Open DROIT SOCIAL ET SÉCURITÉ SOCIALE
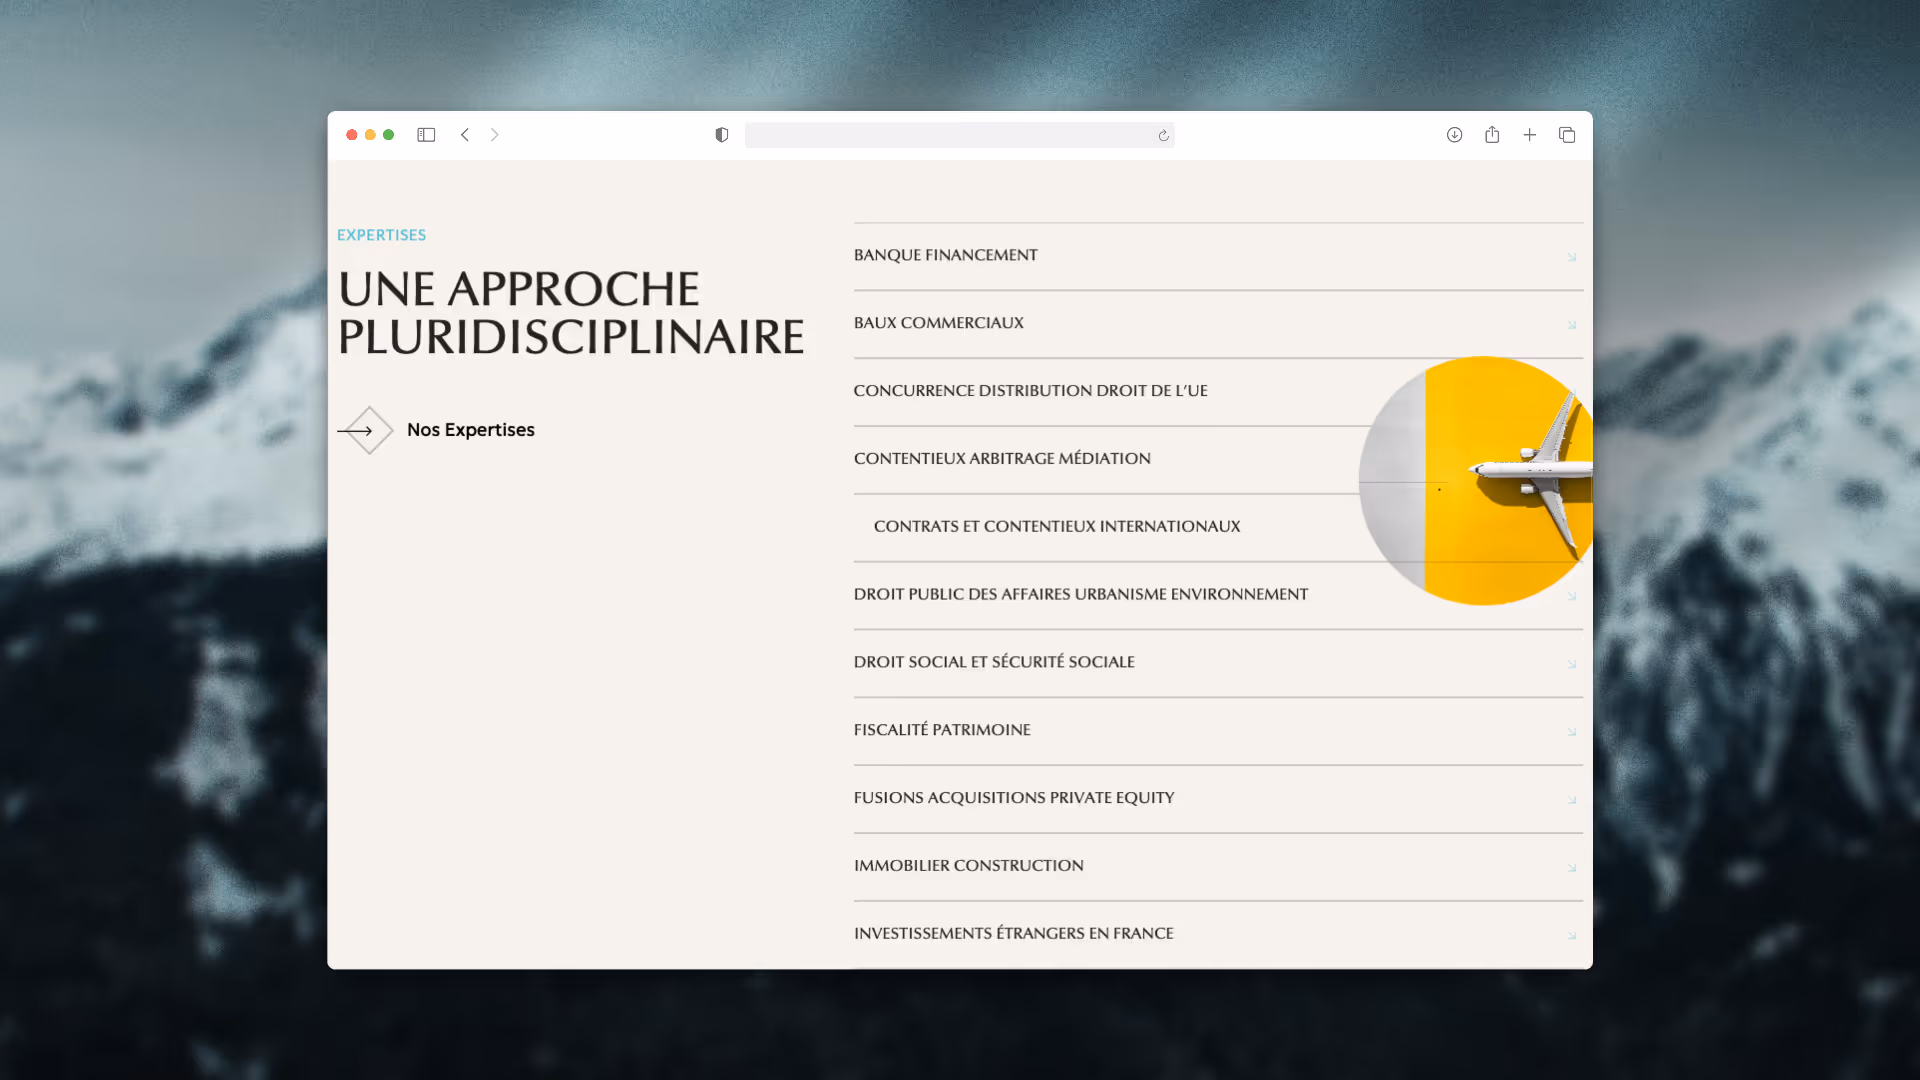Screen dimensions: 1920x1080 [x=994, y=662]
